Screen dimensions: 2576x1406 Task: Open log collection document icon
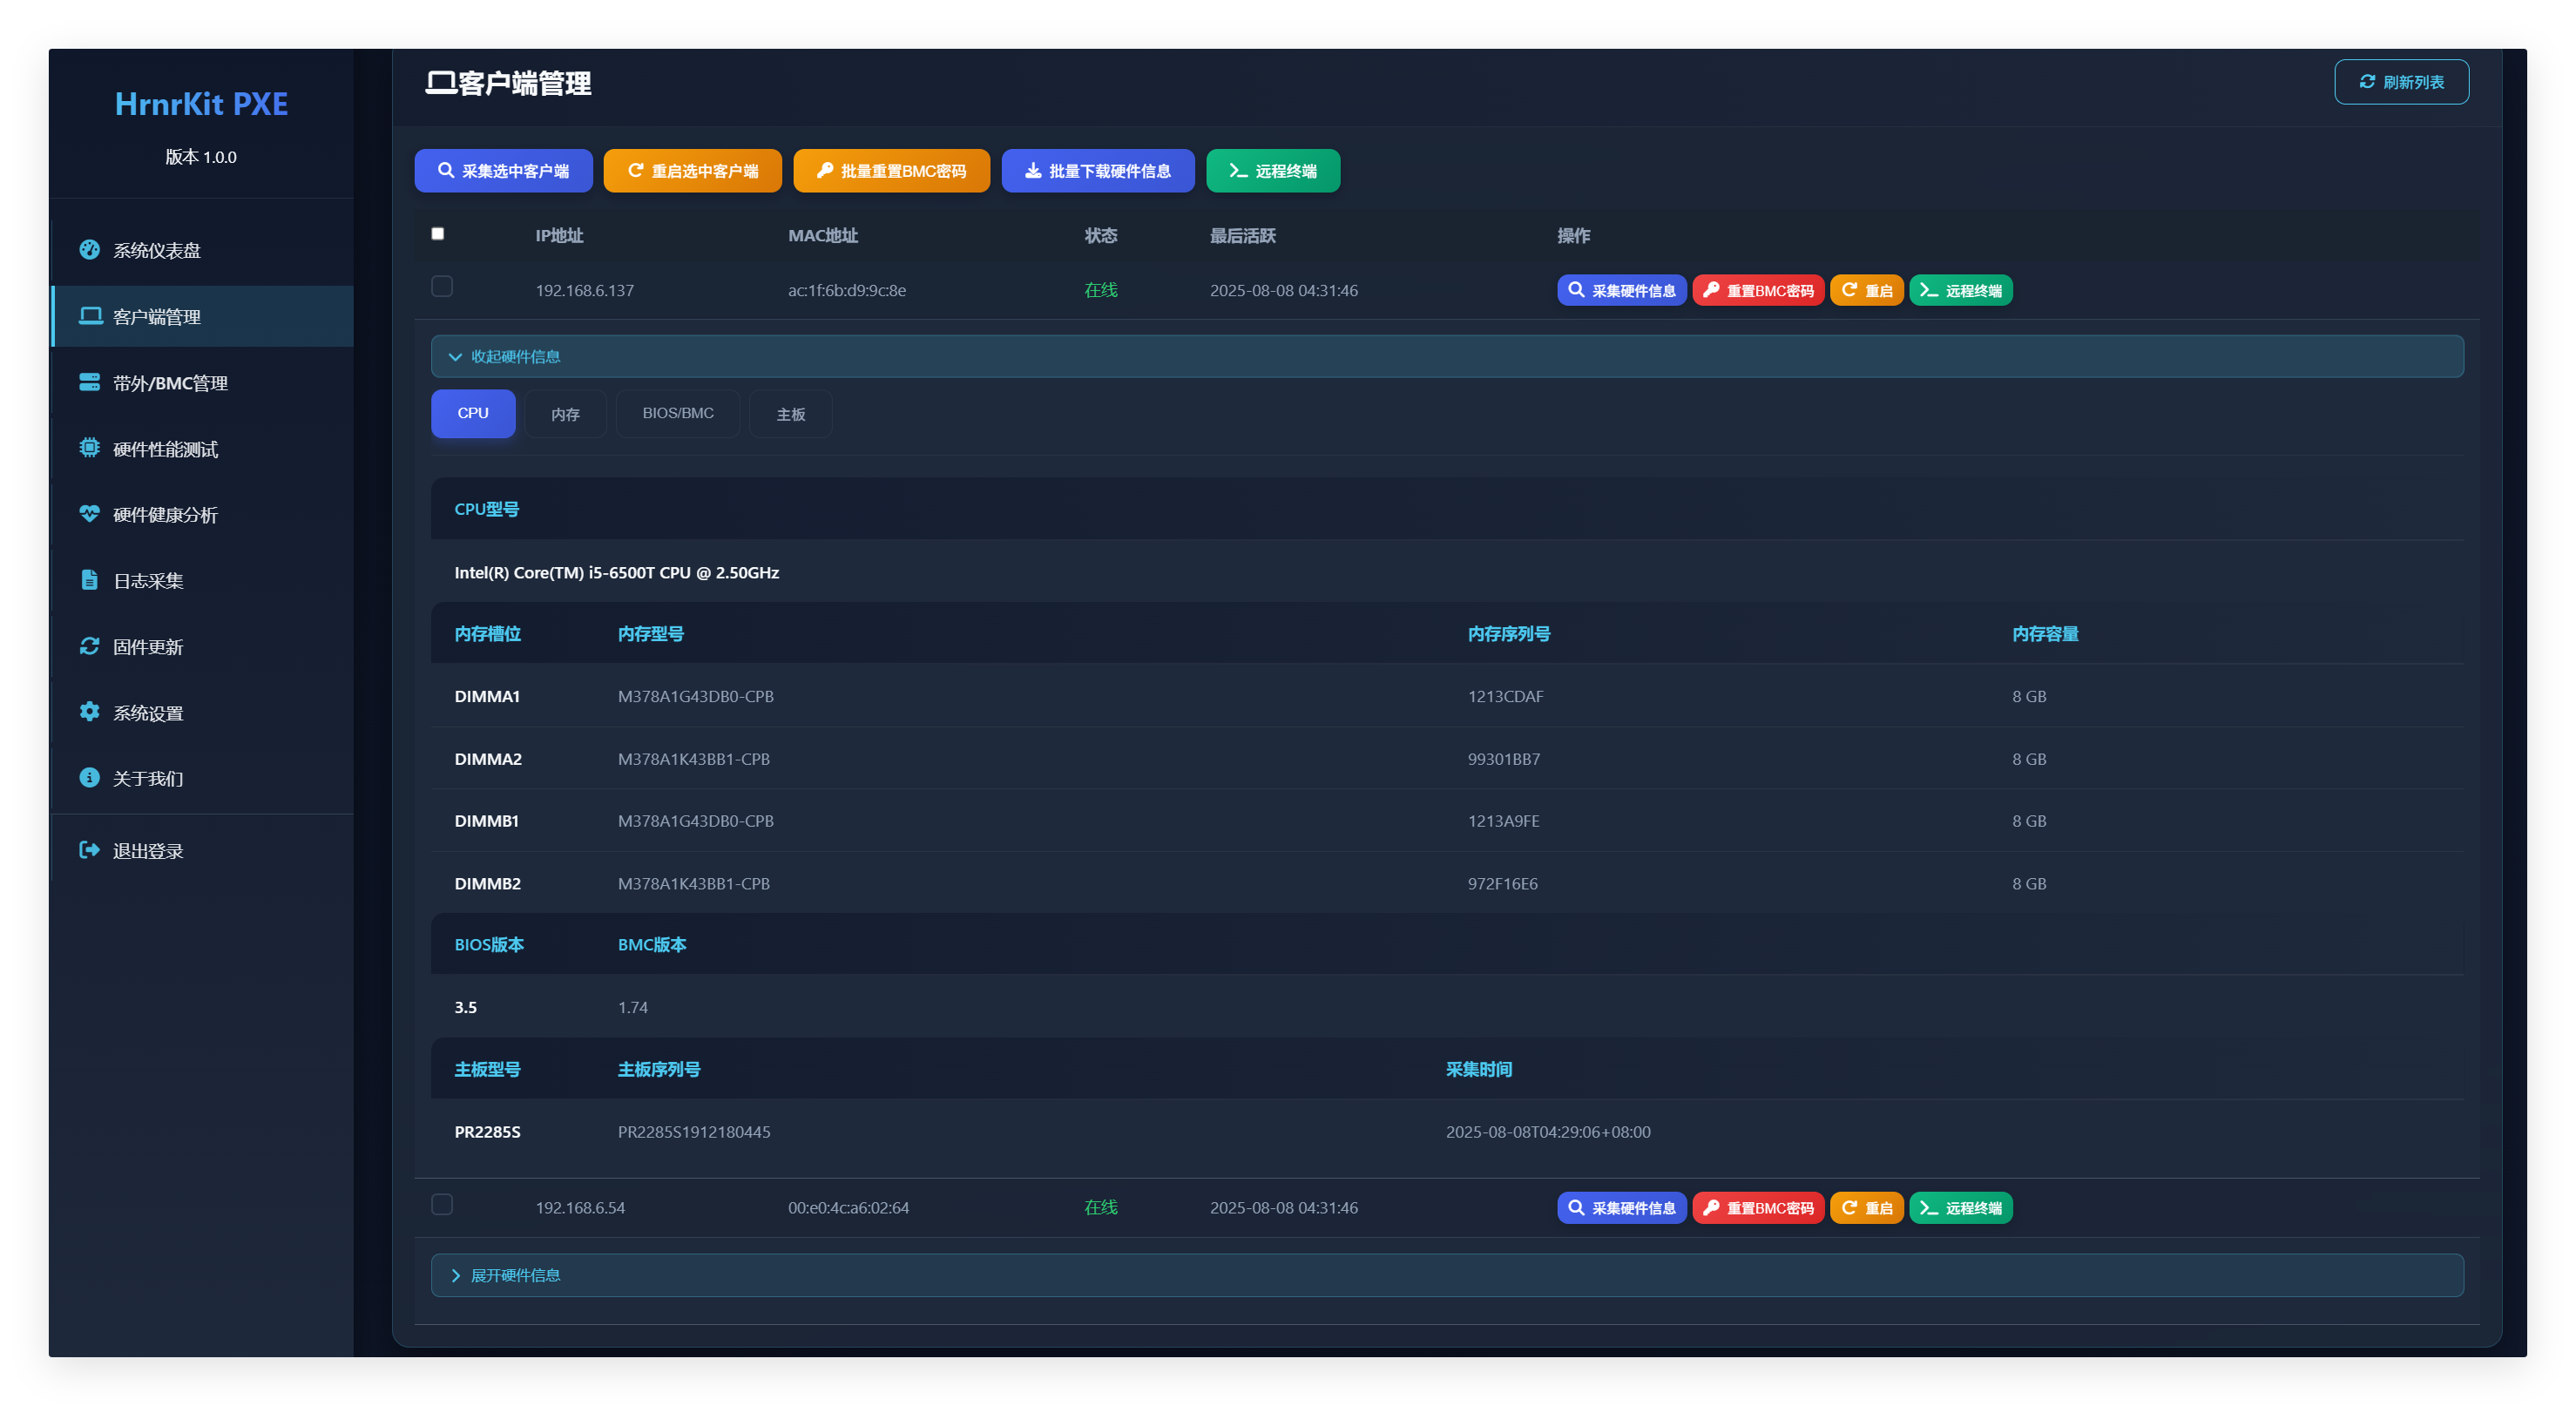point(89,580)
